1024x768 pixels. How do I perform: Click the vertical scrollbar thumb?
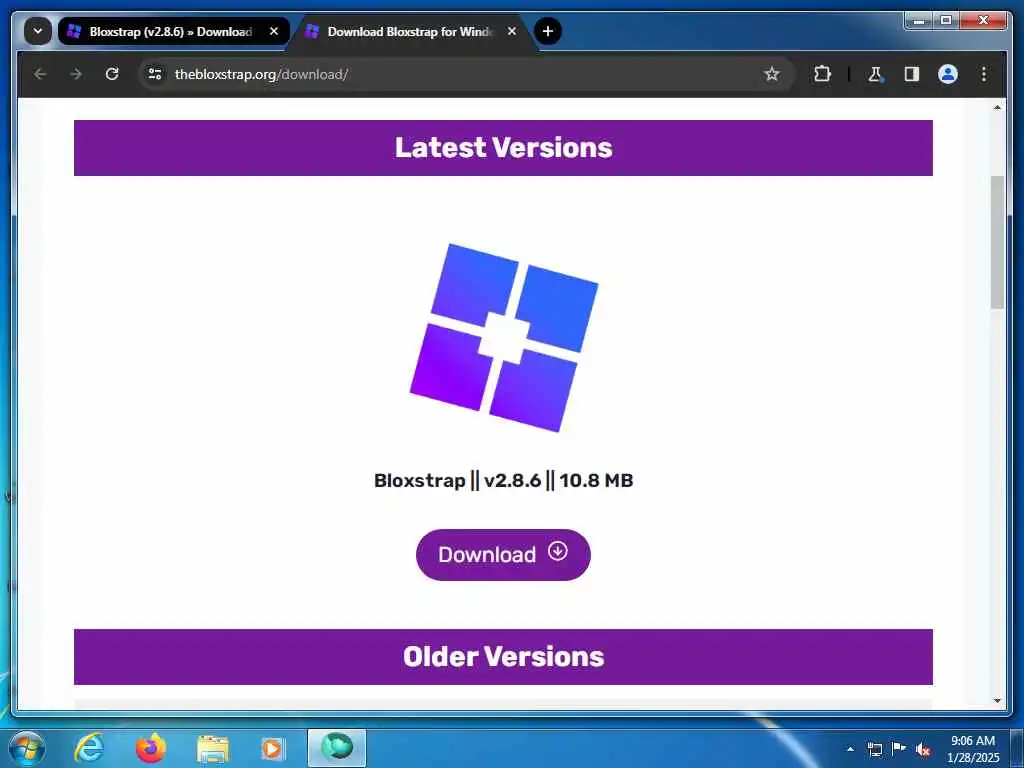997,242
